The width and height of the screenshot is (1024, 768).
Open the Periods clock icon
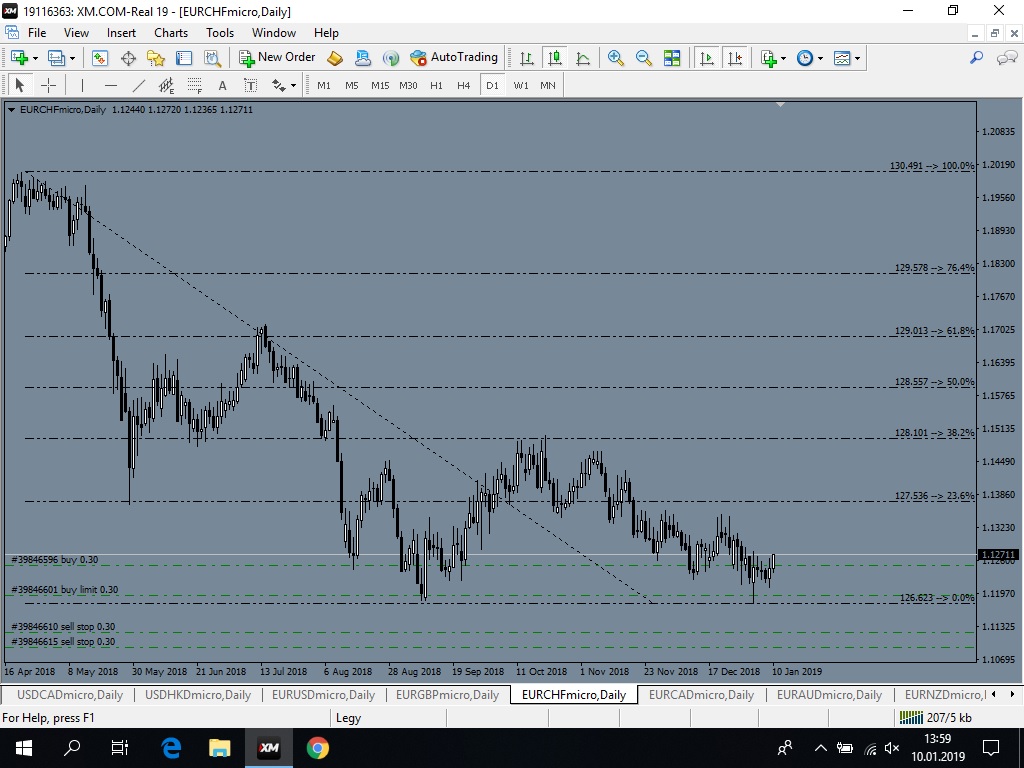(x=805, y=58)
